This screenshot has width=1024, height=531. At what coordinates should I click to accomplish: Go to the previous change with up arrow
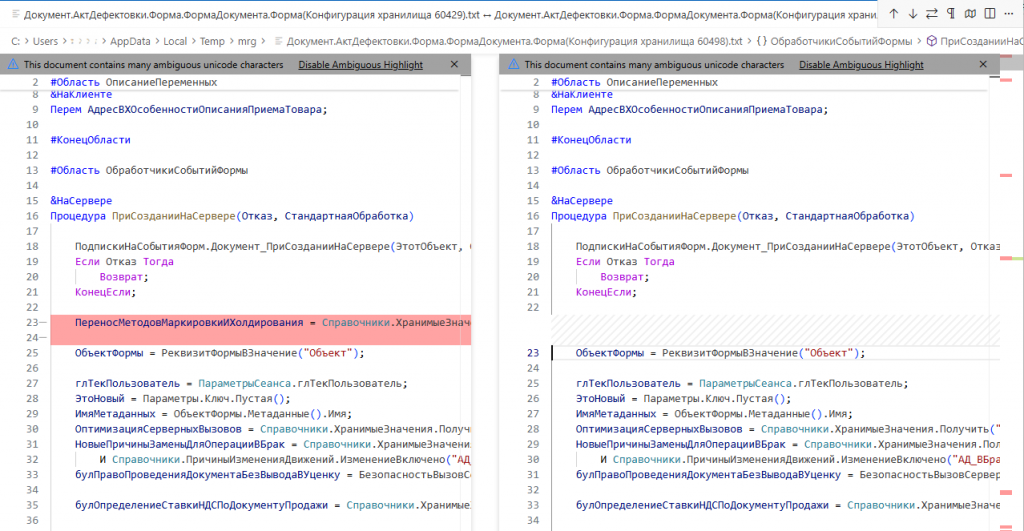tap(893, 14)
